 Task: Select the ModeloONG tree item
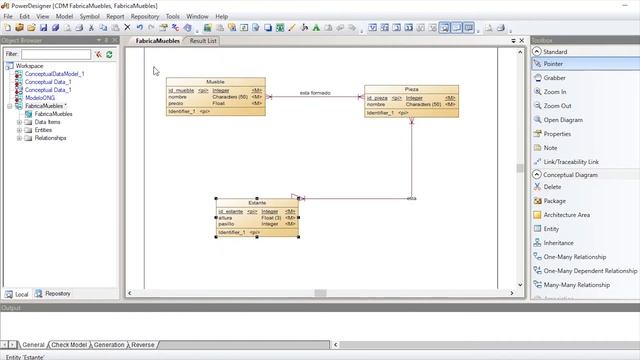[40, 98]
